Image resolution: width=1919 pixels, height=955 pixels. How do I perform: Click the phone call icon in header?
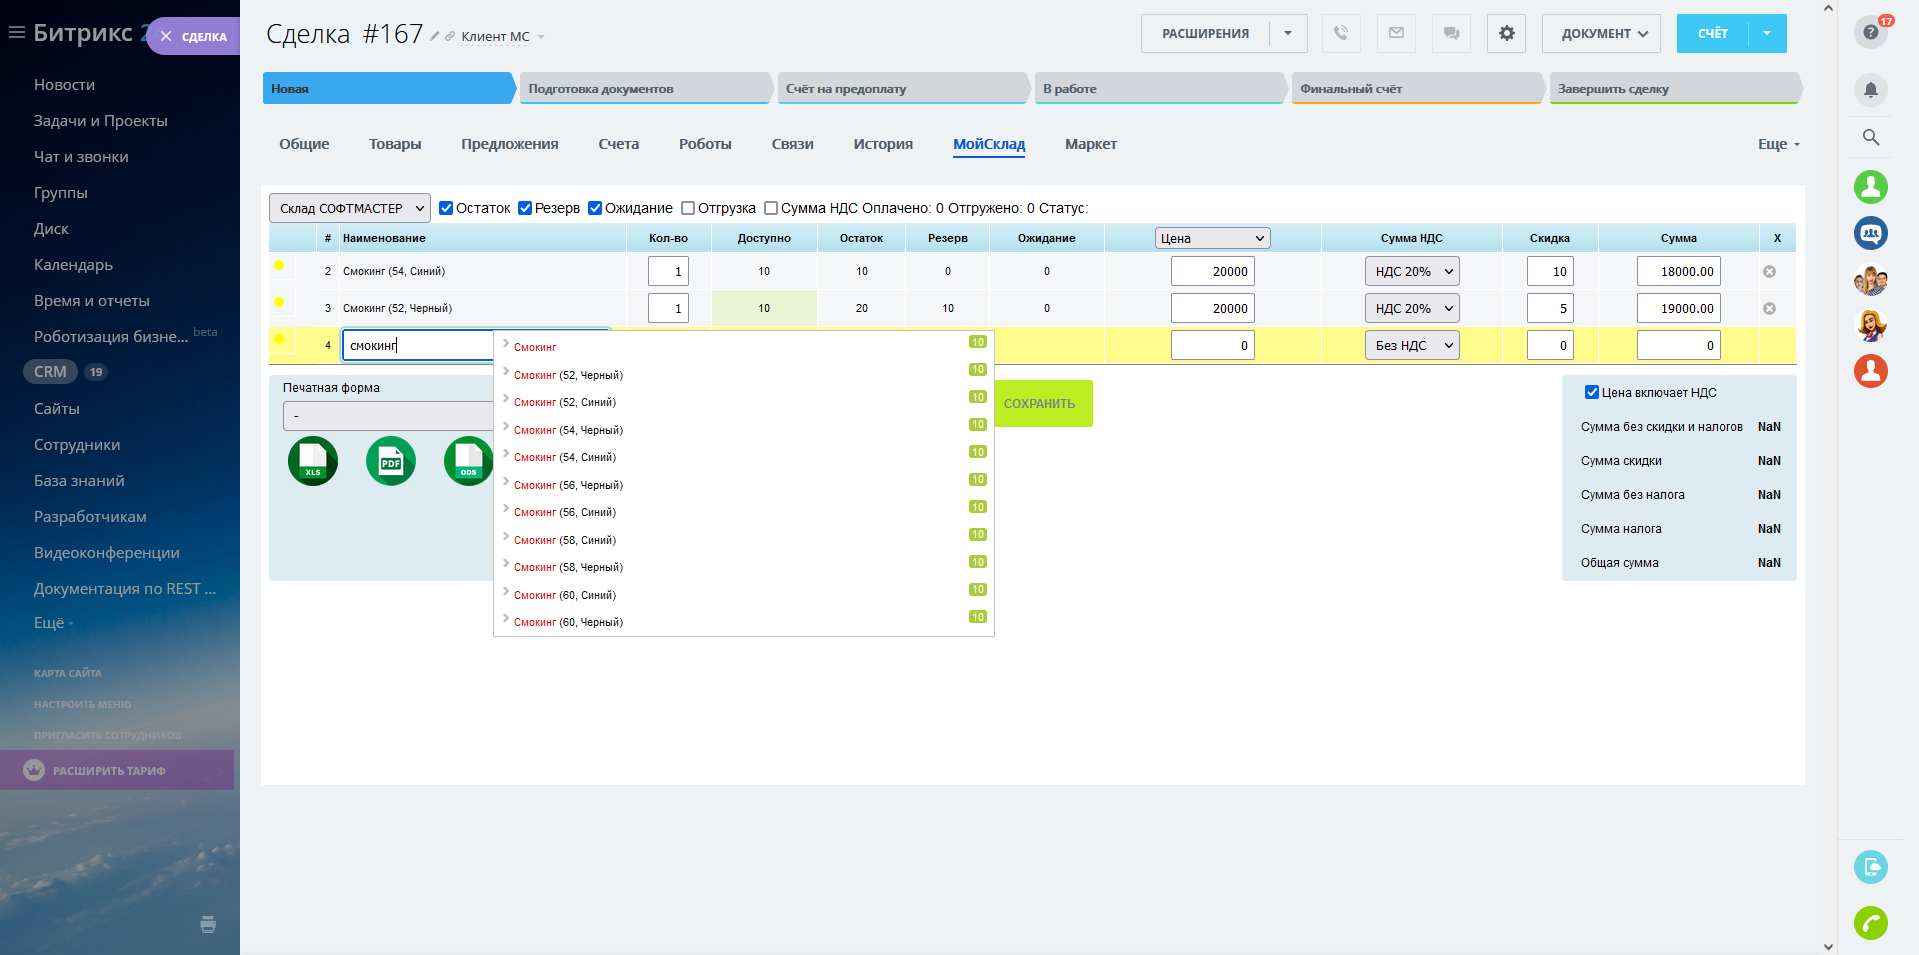(x=1341, y=33)
